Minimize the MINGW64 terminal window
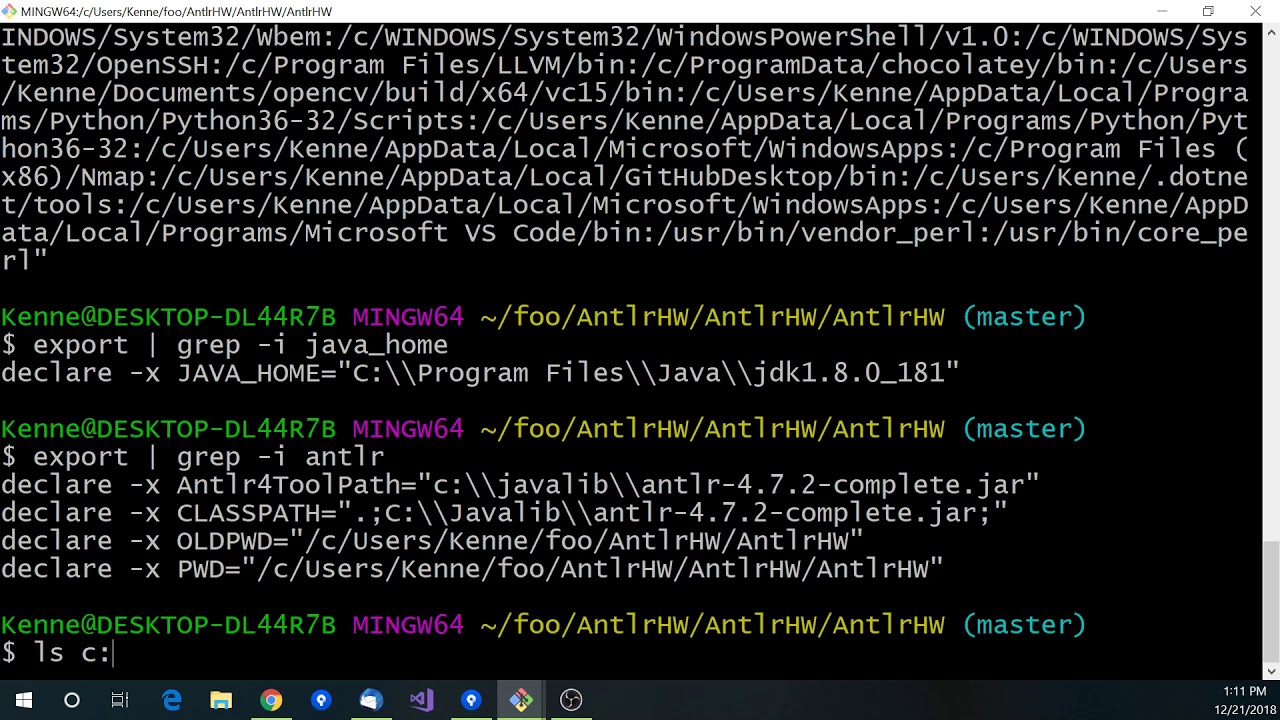This screenshot has height=720, width=1280. coord(1162,11)
